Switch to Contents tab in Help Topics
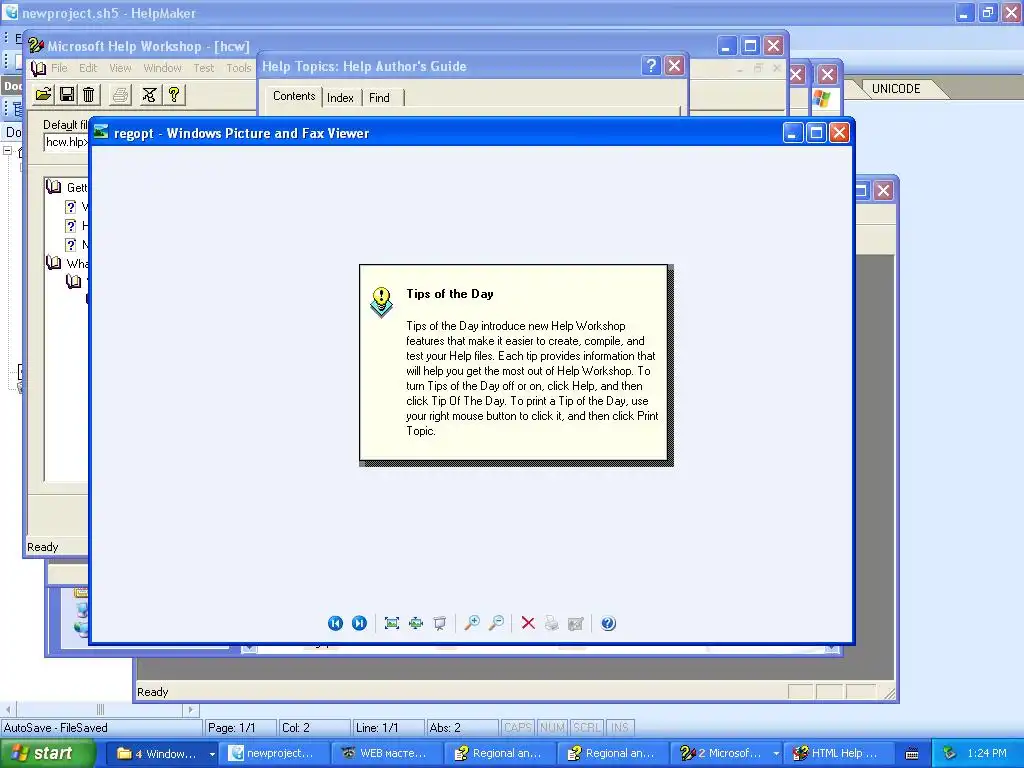Viewport: 1024px width, 768px height. [294, 96]
